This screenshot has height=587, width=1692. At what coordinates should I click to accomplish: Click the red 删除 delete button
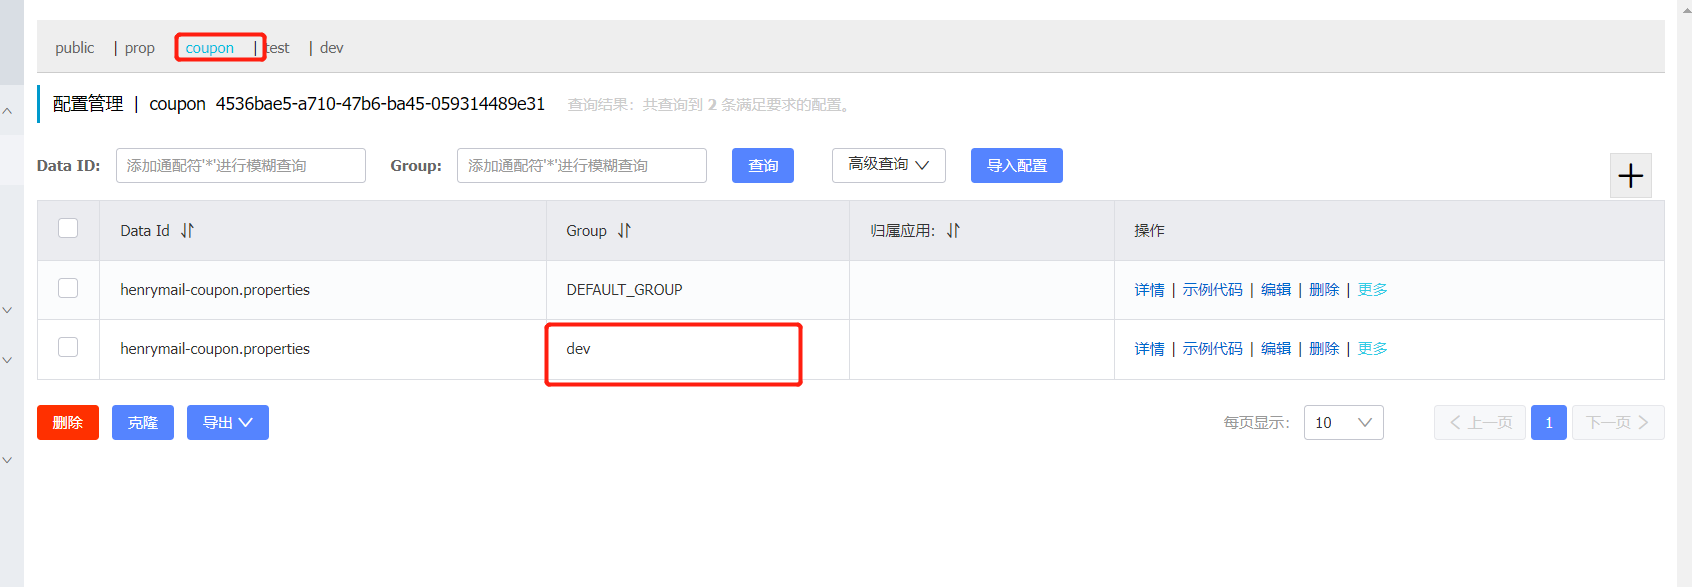tap(67, 422)
